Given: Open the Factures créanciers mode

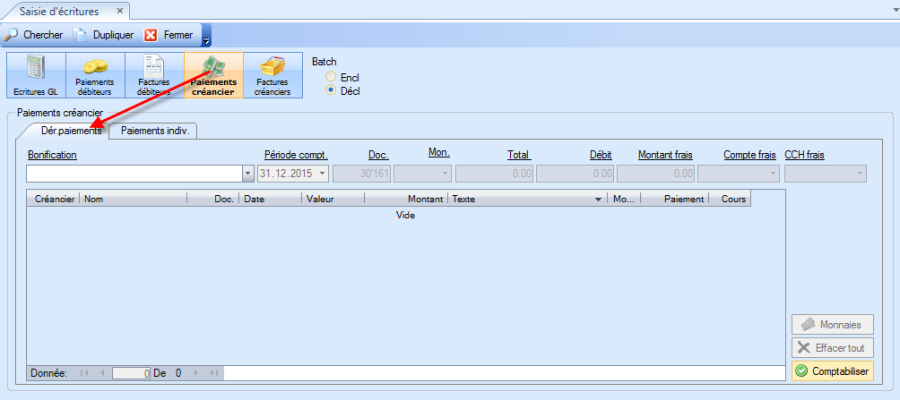Looking at the screenshot, I should pos(273,75).
